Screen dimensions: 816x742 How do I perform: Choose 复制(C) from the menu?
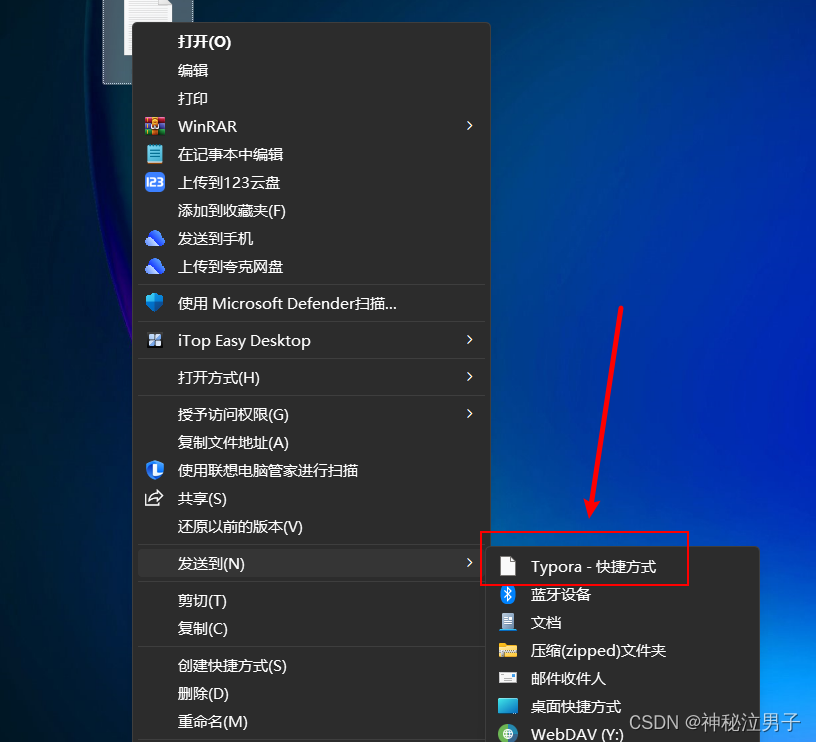[x=312, y=629]
